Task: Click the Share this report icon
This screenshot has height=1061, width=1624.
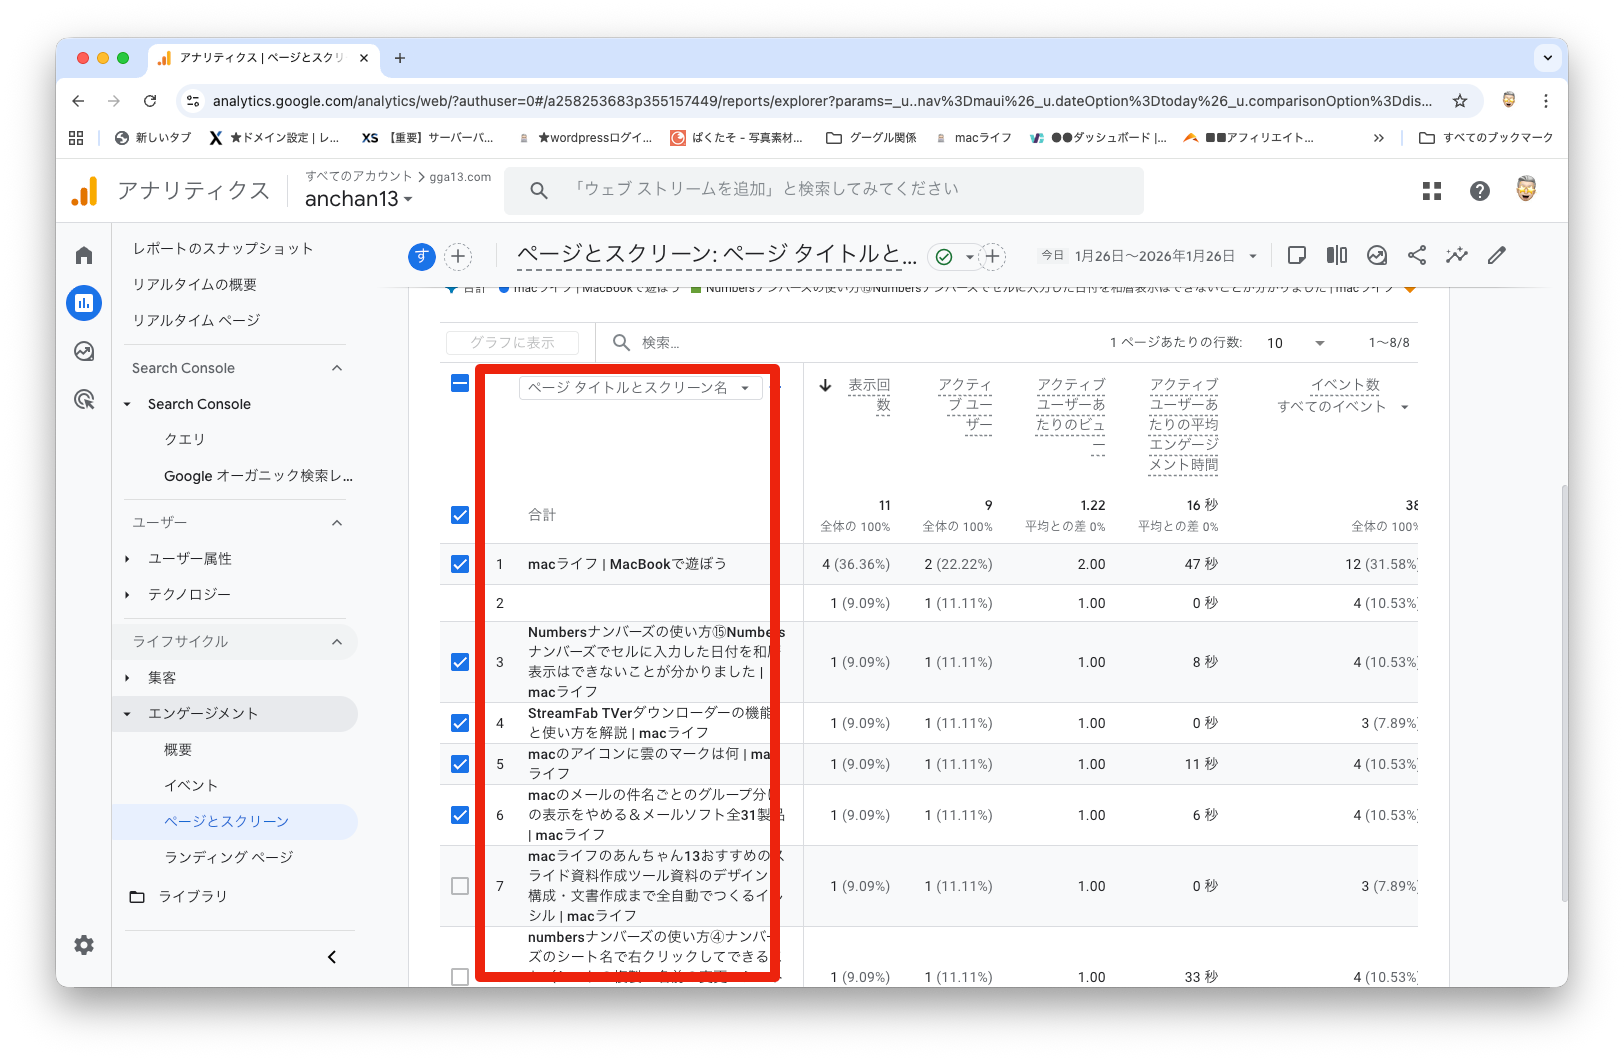Action: (x=1417, y=256)
